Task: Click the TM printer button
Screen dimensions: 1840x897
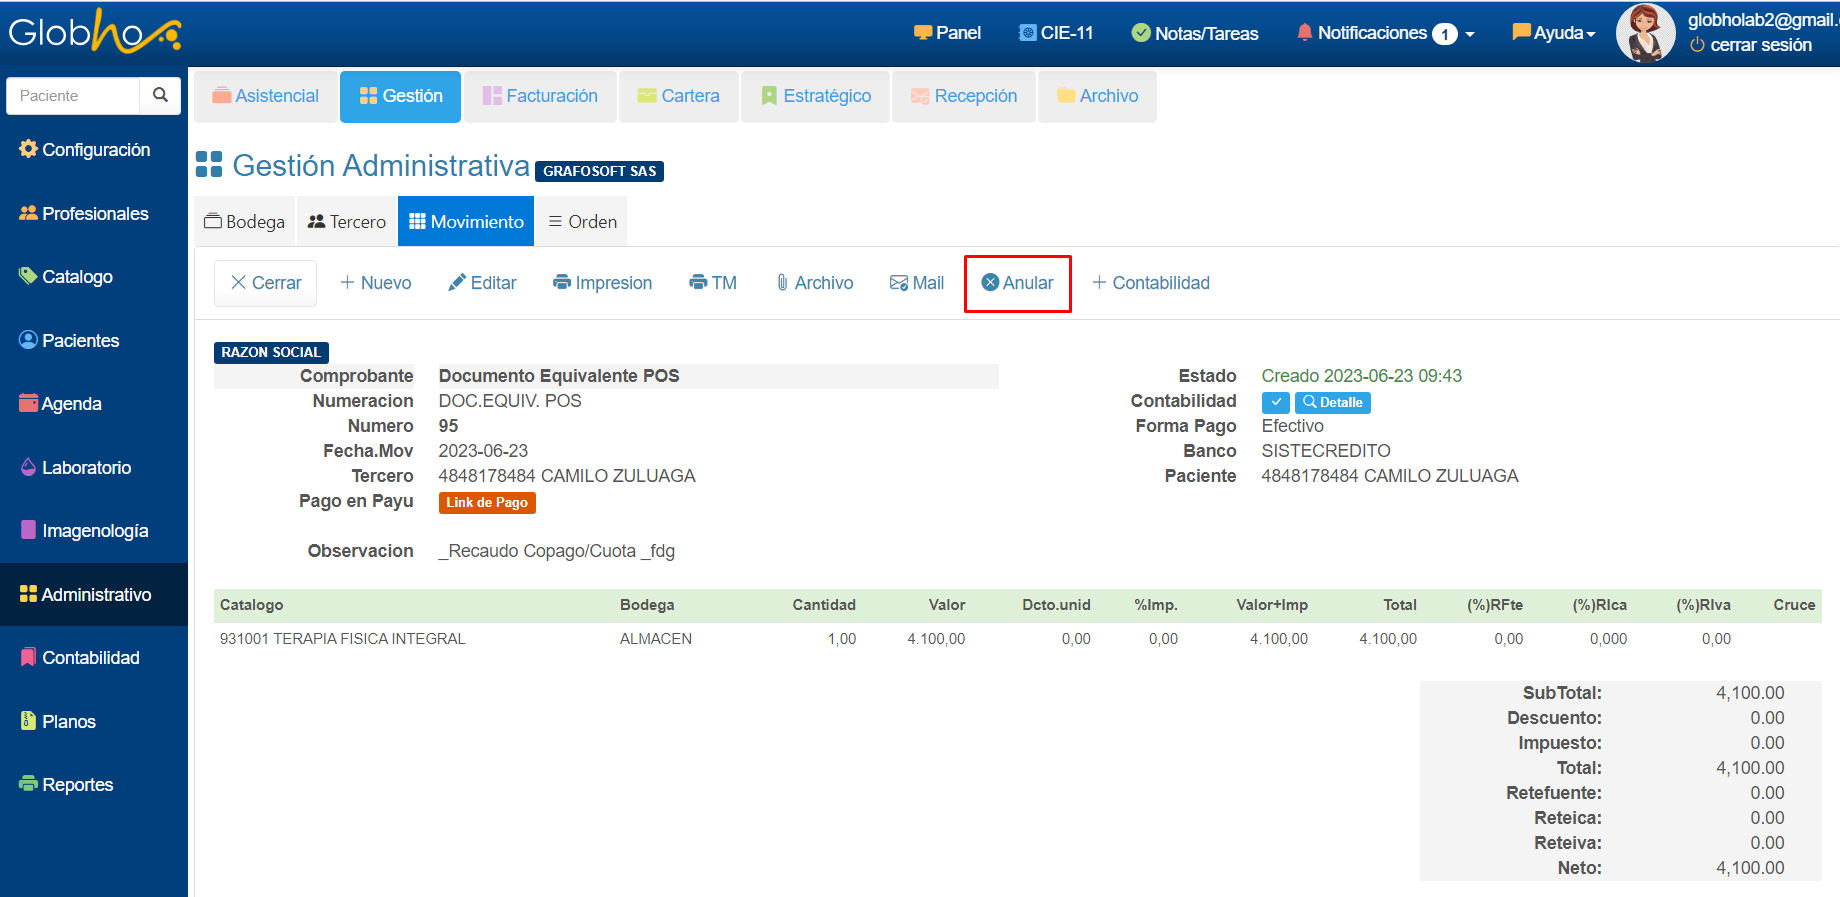Action: [713, 283]
